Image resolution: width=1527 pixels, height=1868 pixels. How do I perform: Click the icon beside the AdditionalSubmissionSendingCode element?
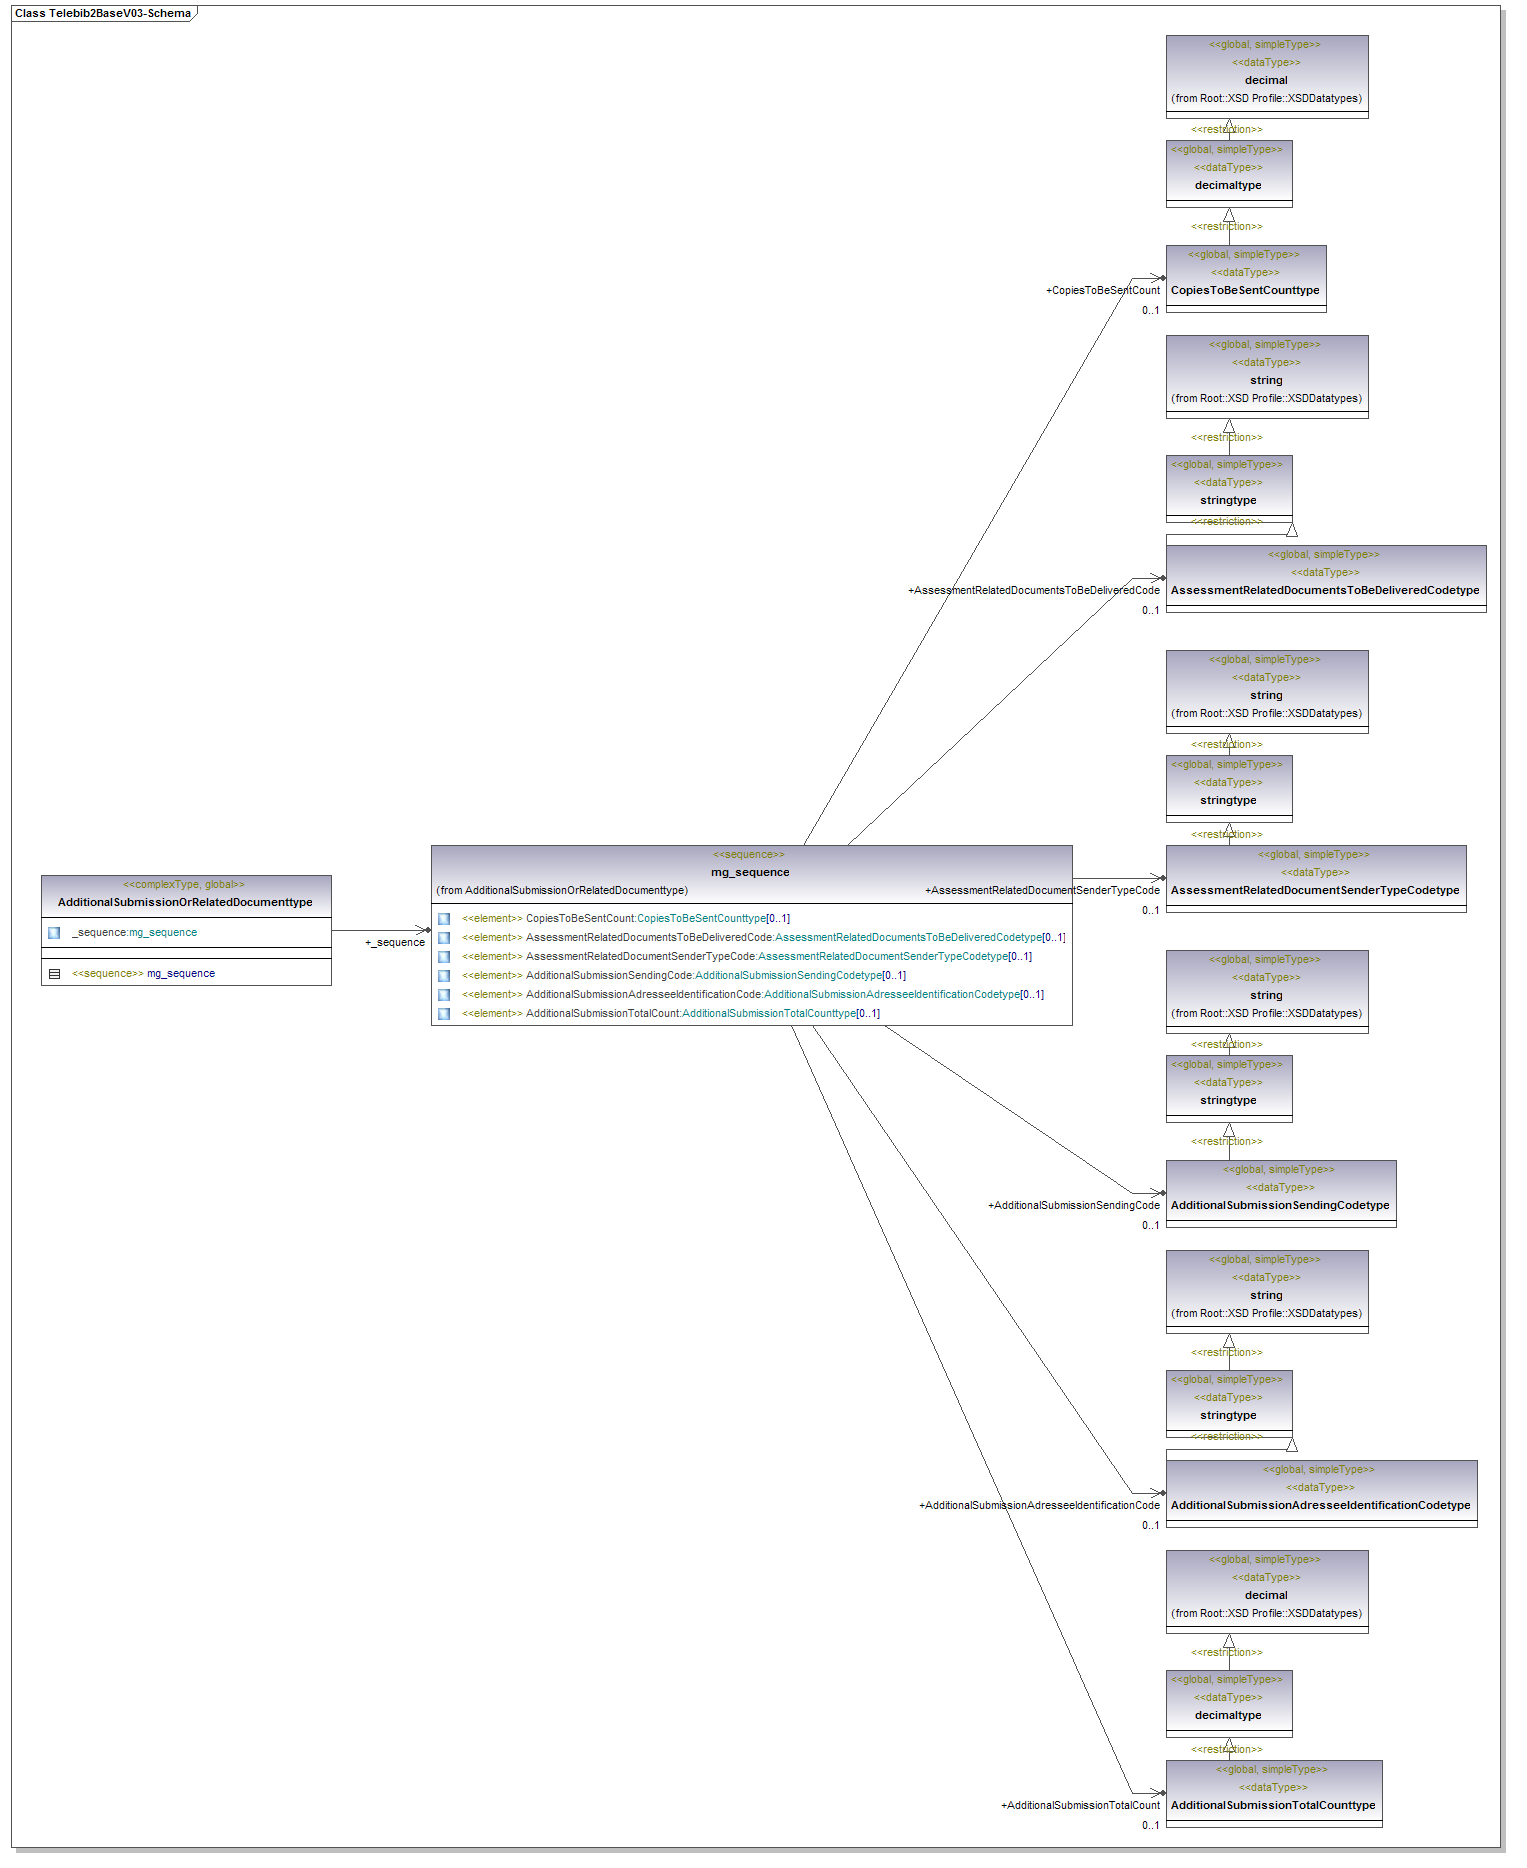(443, 976)
